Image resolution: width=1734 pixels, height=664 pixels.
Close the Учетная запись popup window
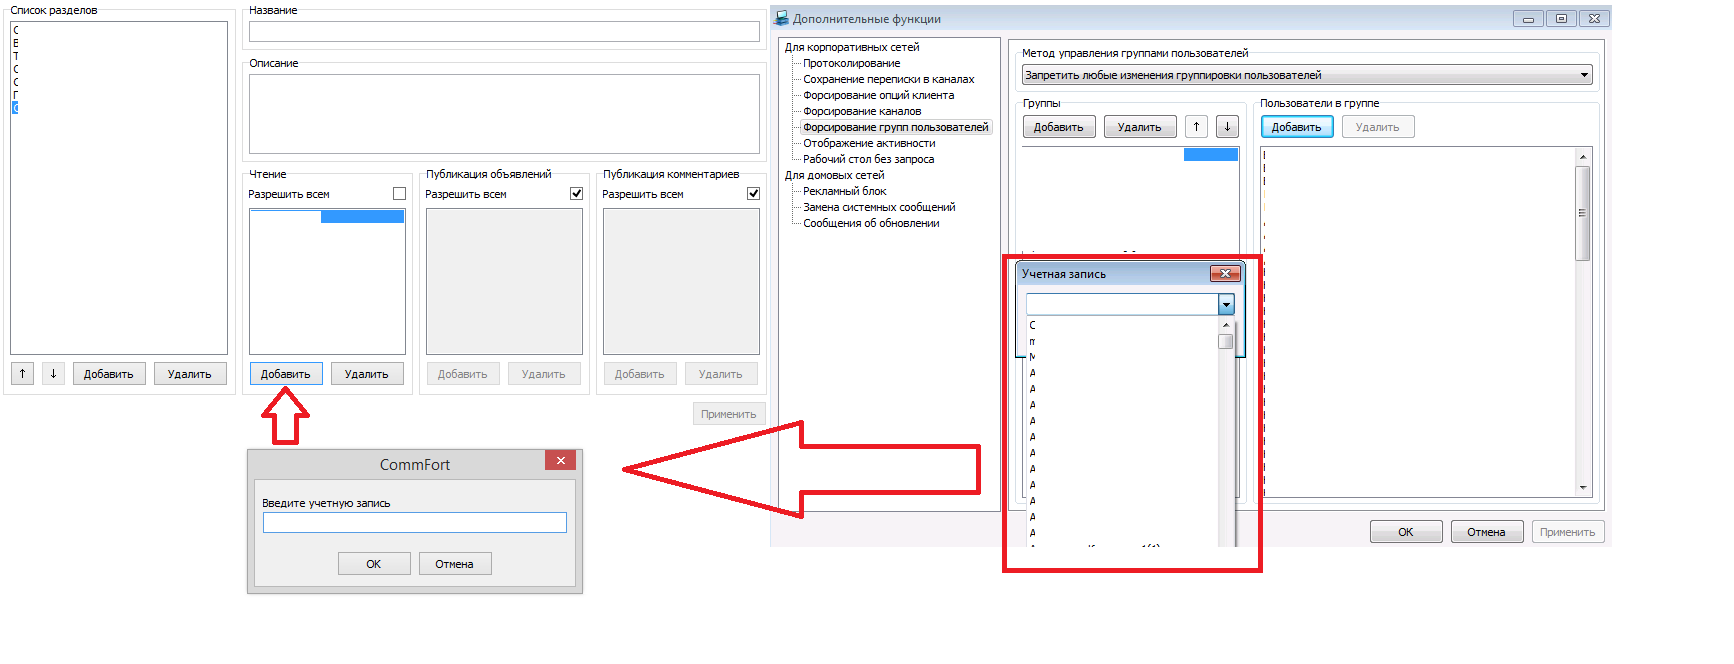tap(1225, 274)
